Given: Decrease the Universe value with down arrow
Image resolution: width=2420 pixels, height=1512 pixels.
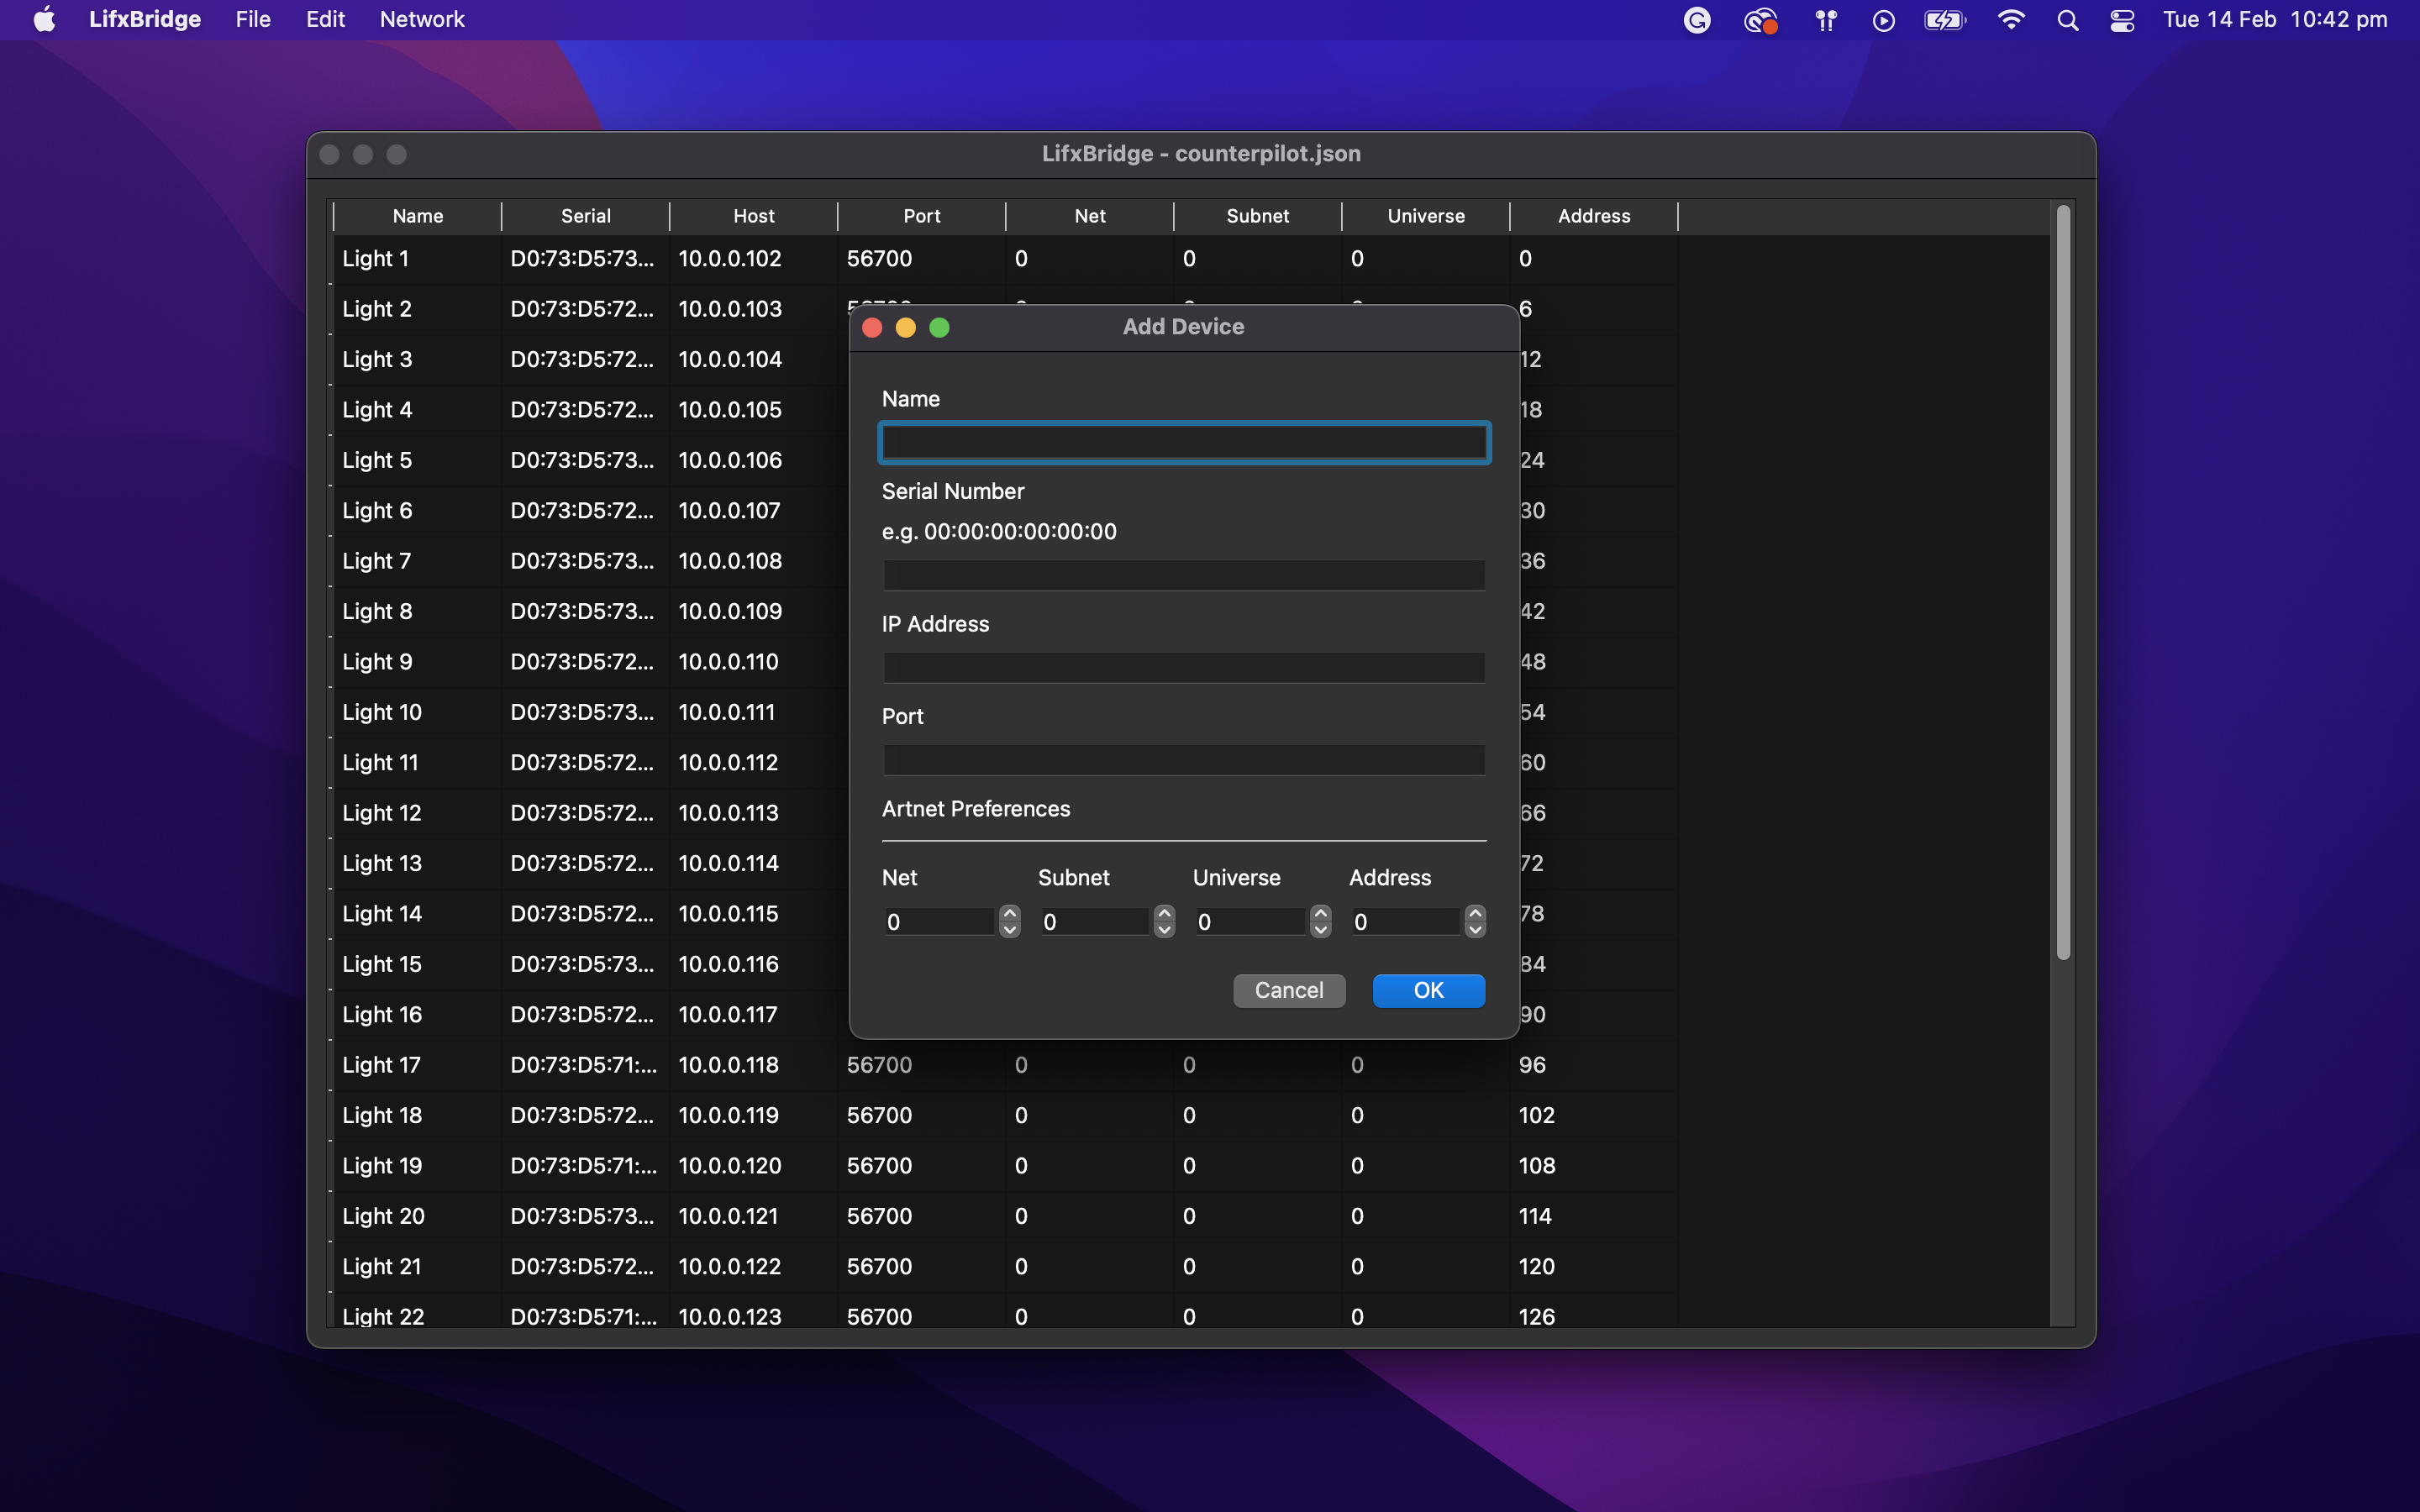Looking at the screenshot, I should click(x=1320, y=929).
